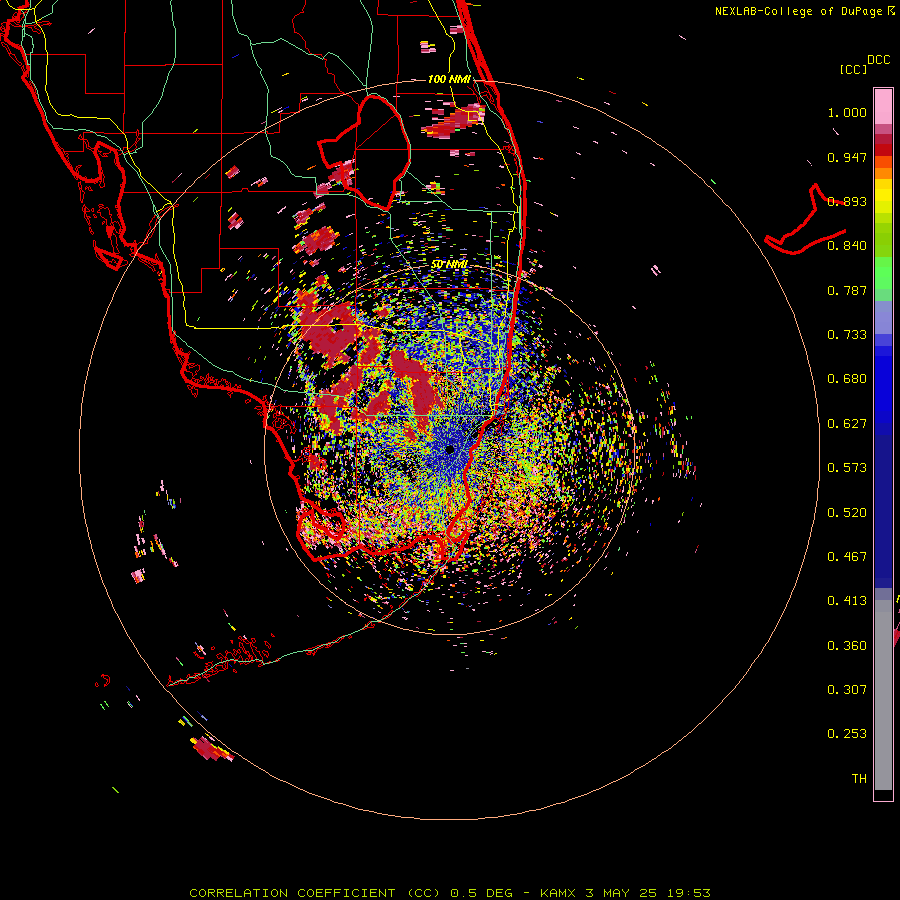Image resolution: width=900 pixels, height=900 pixels.
Task: Click the 0.467 scale value
Action: pos(847,557)
